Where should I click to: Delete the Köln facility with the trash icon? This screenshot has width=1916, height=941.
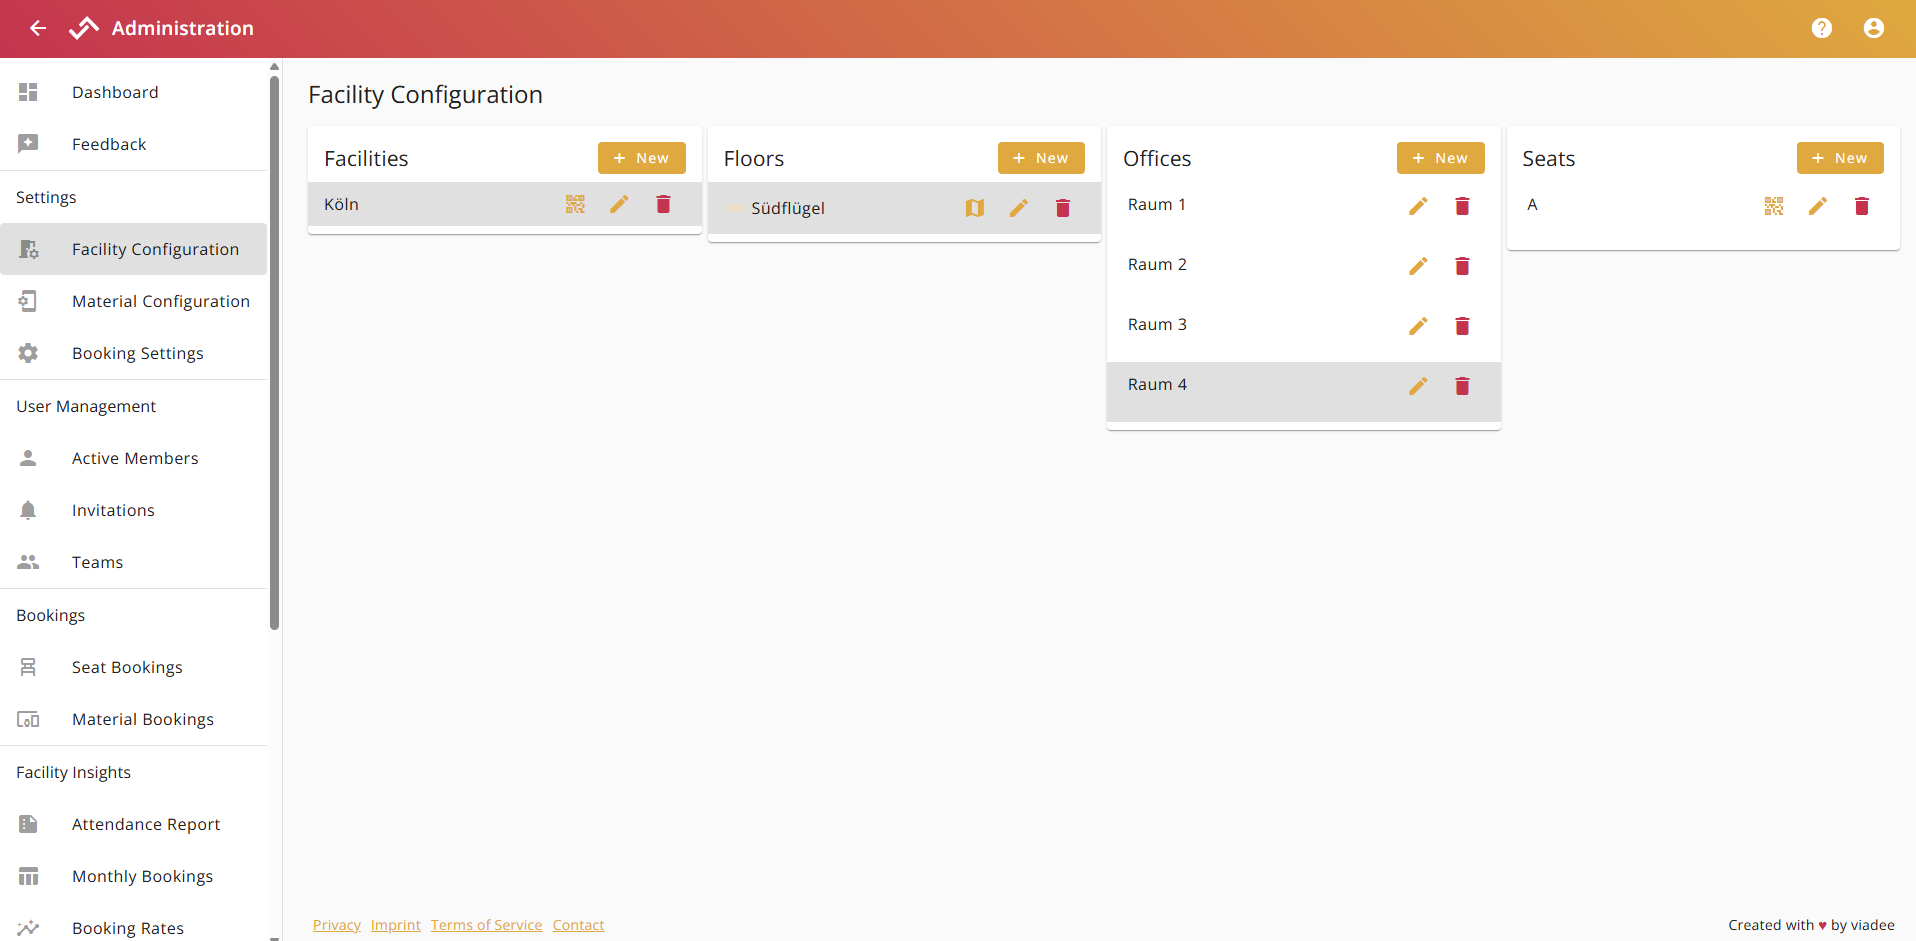click(x=663, y=204)
